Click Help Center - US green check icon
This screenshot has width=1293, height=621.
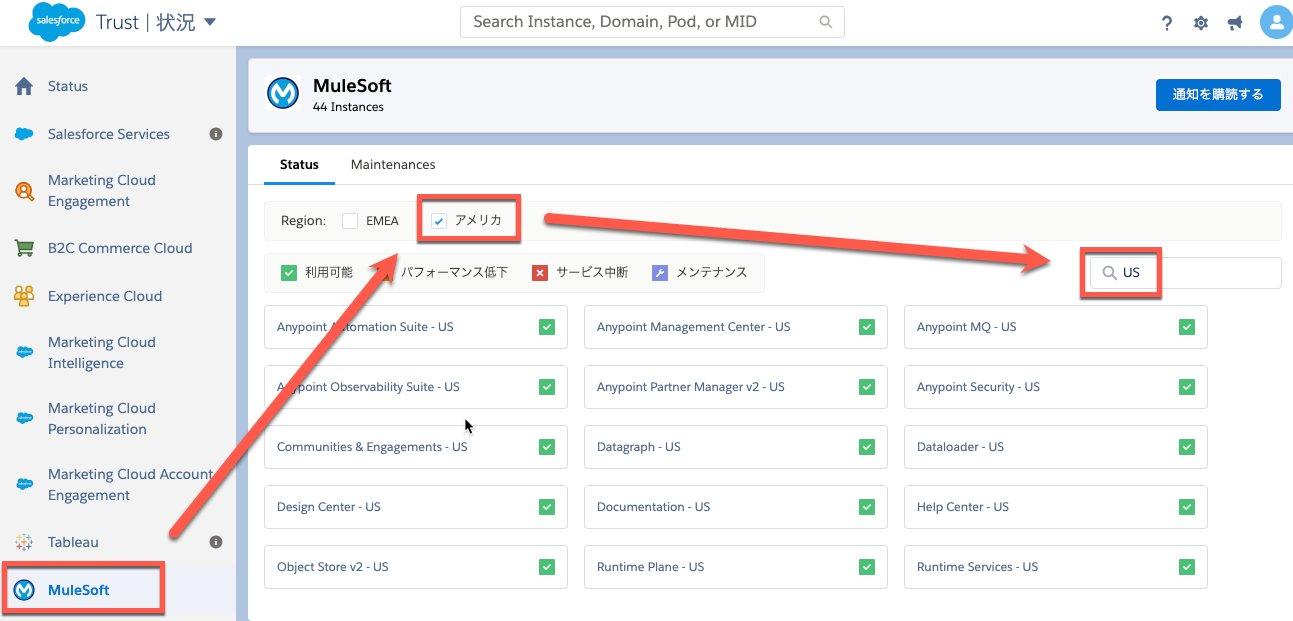(1187, 507)
